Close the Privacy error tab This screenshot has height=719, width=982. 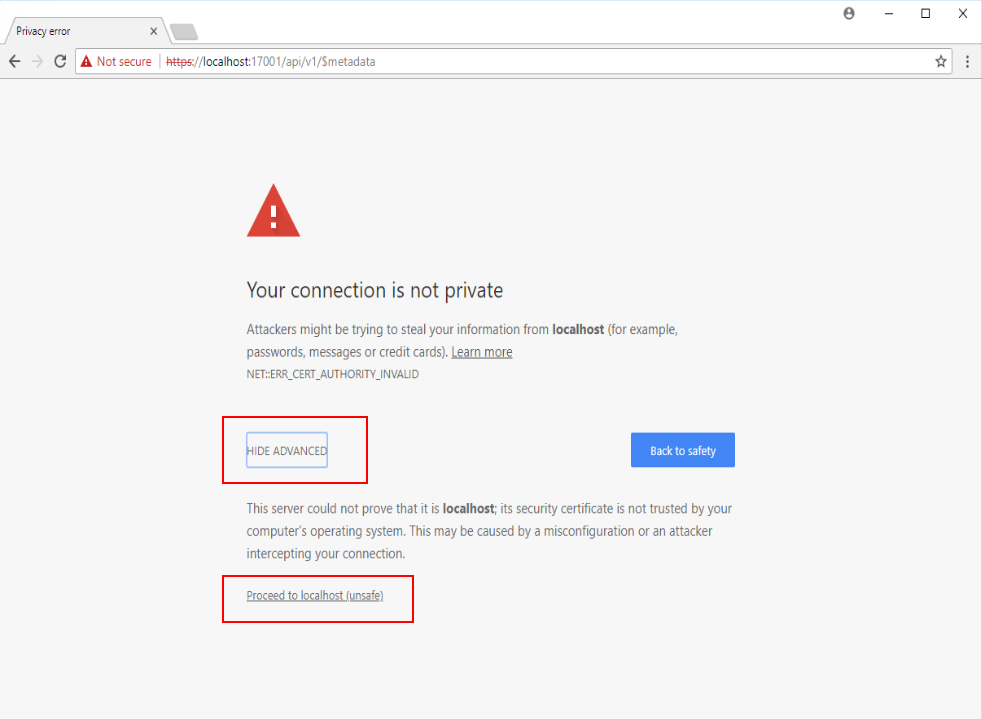click(x=153, y=31)
